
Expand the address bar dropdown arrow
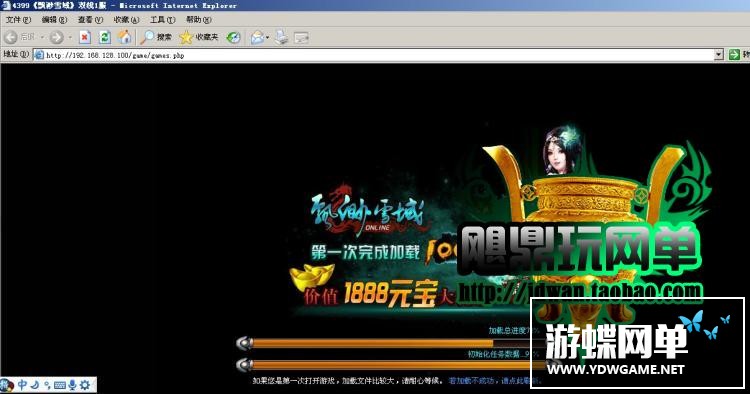tap(718, 55)
